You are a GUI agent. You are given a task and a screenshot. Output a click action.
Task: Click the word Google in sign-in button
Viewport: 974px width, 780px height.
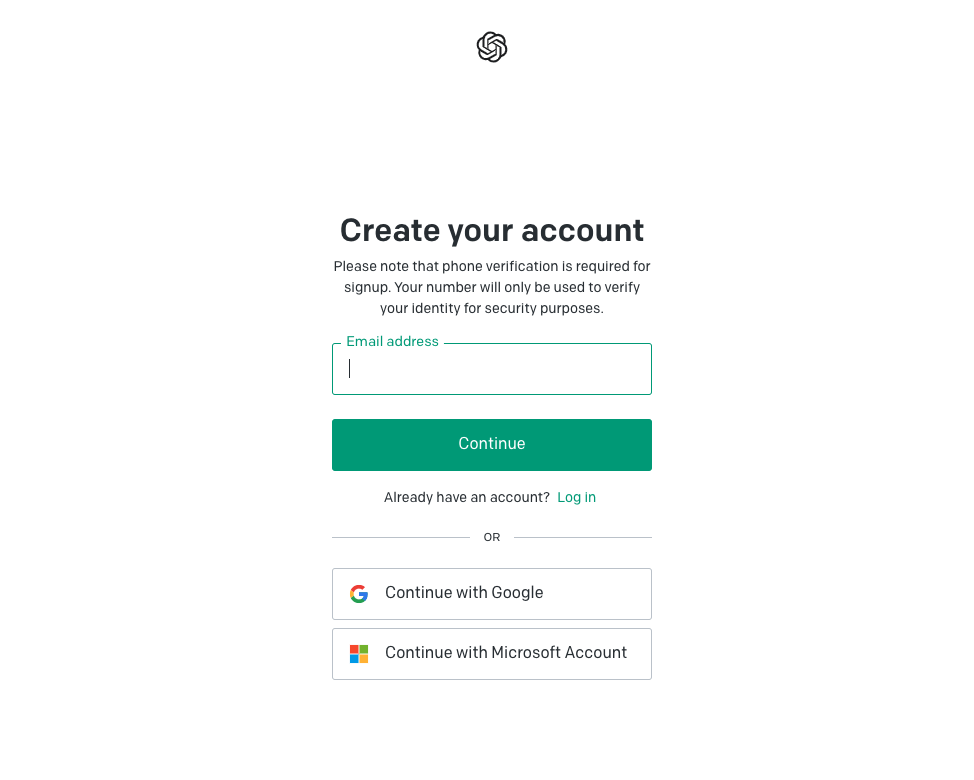[x=517, y=592]
